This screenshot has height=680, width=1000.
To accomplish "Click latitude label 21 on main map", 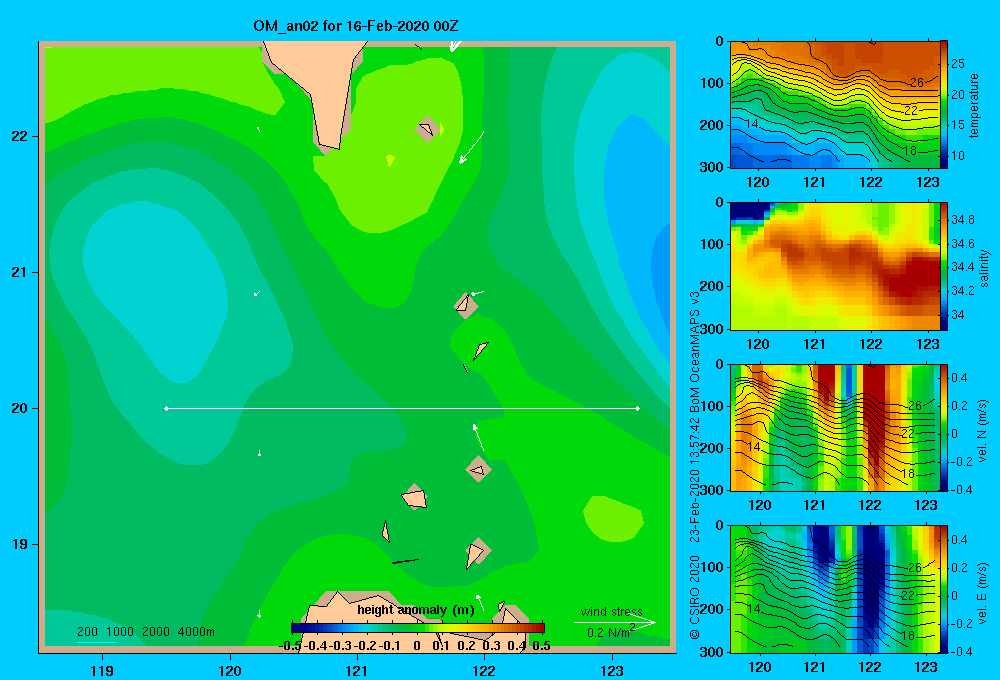I will point(20,272).
